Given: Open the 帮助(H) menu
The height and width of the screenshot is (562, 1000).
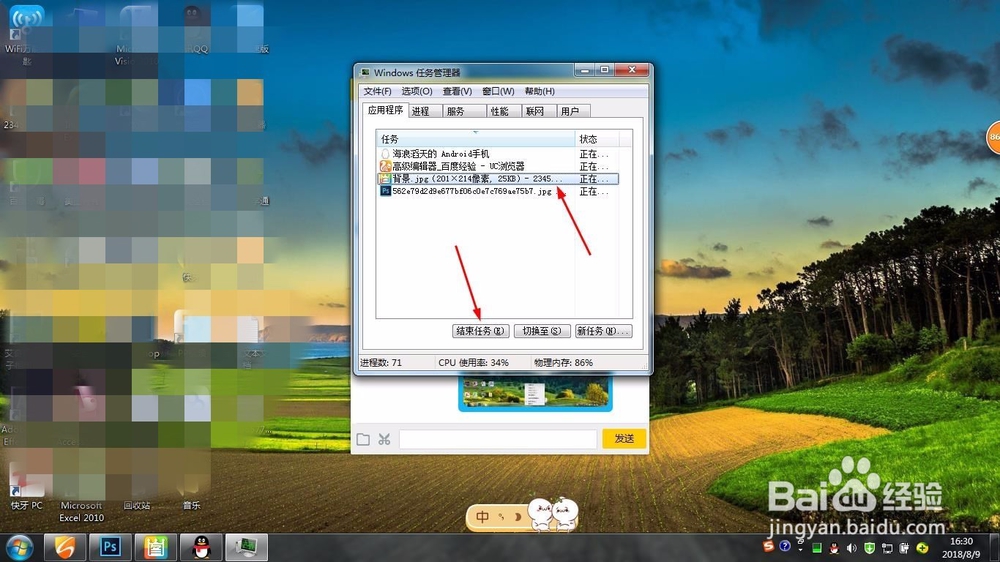Looking at the screenshot, I should [540, 91].
